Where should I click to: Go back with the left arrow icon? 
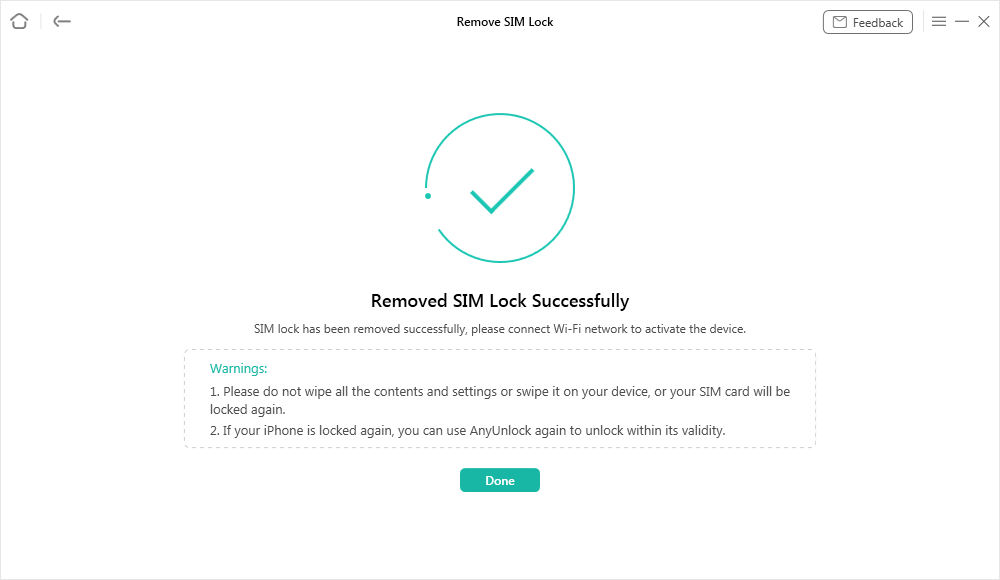tap(61, 21)
